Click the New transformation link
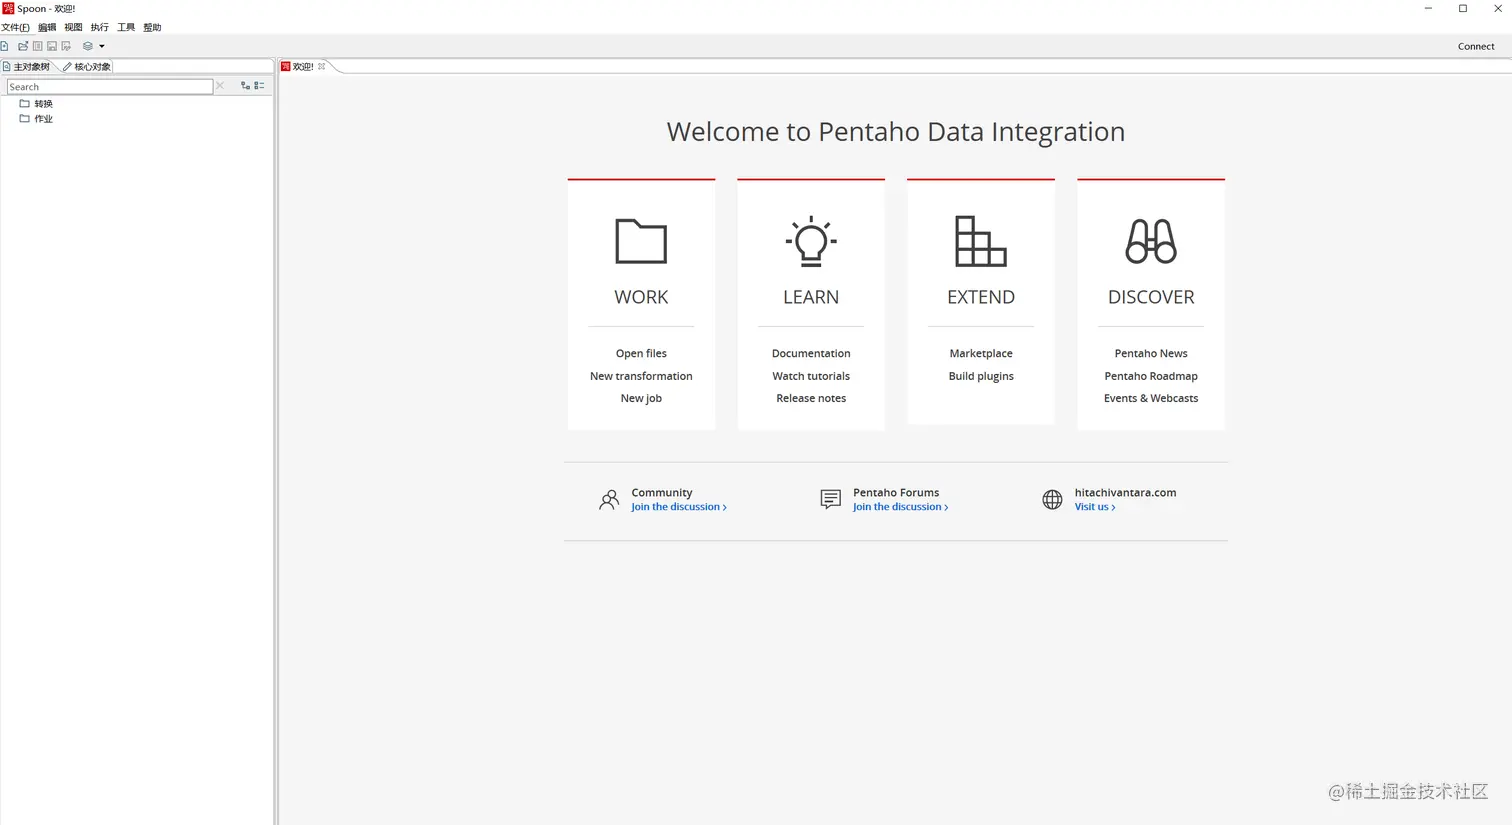This screenshot has height=825, width=1512. 641,376
